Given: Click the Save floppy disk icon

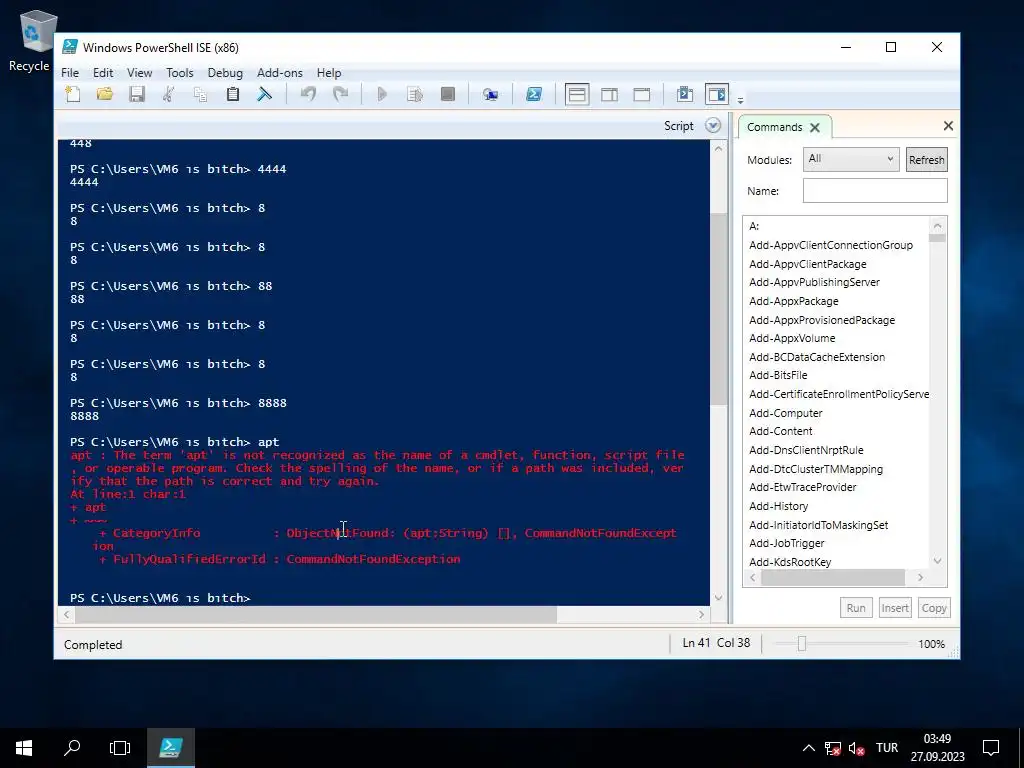Looking at the screenshot, I should (136, 95).
